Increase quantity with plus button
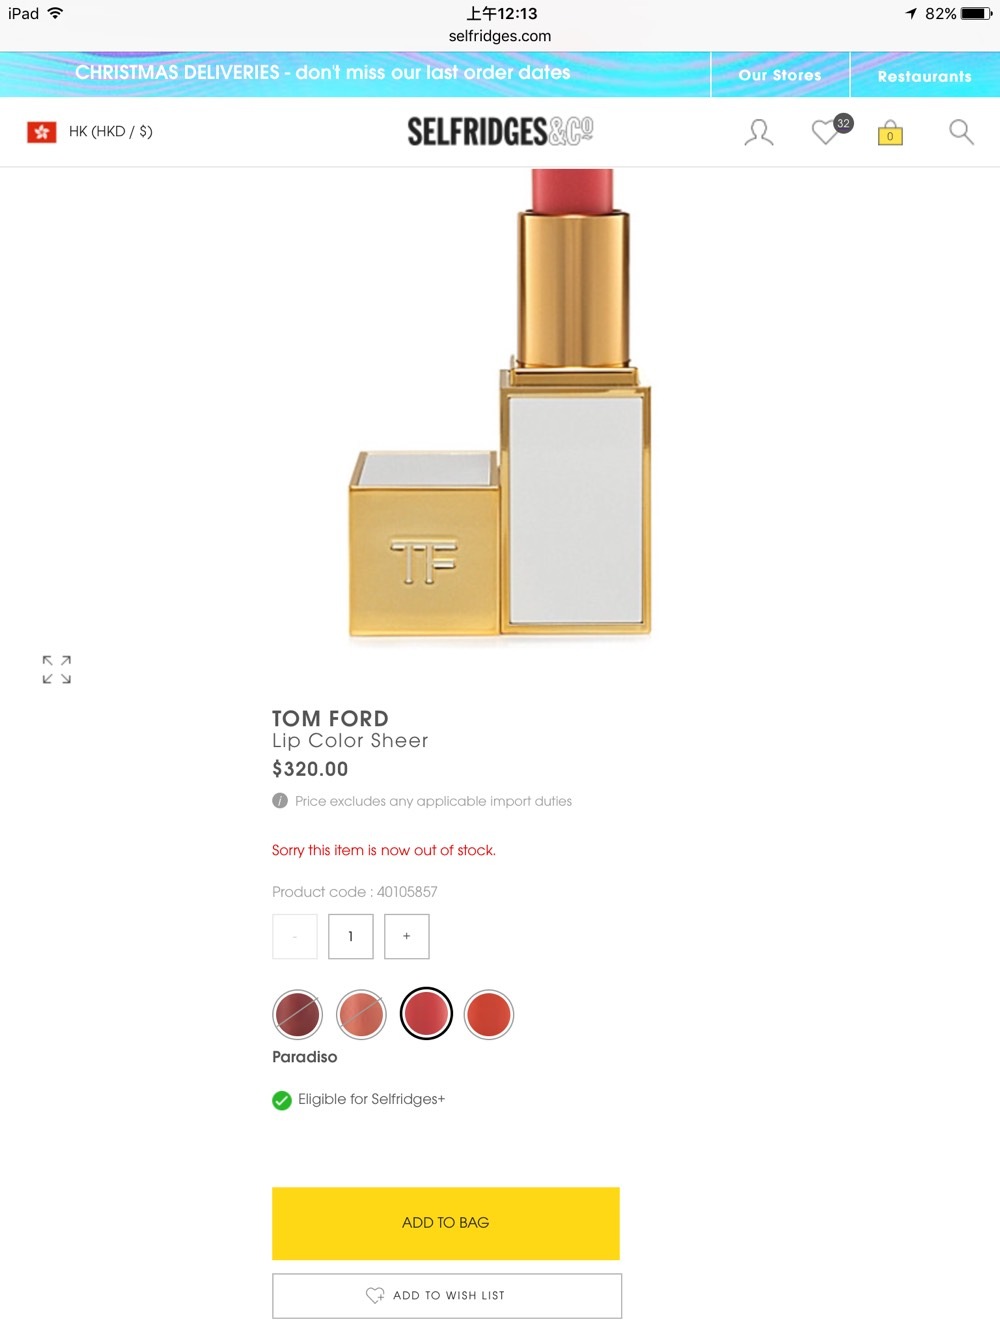The image size is (1000, 1334). point(407,937)
